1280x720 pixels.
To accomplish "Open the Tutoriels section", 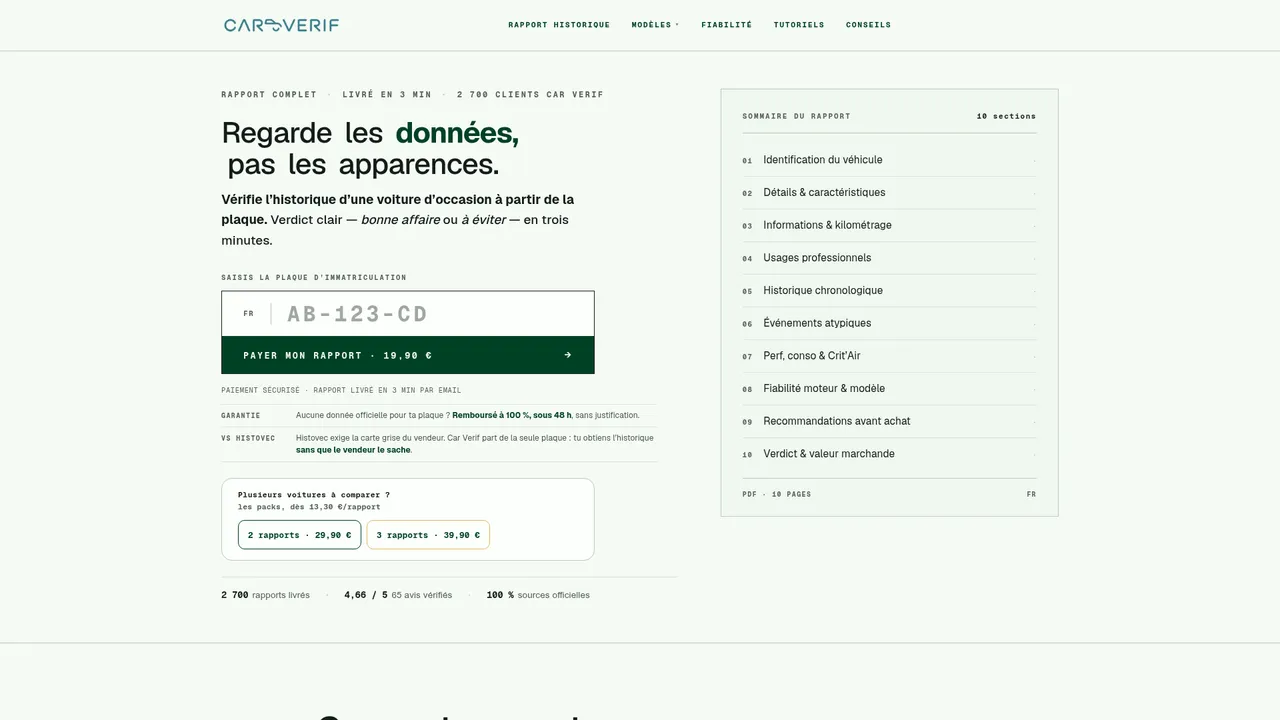I will point(799,25).
